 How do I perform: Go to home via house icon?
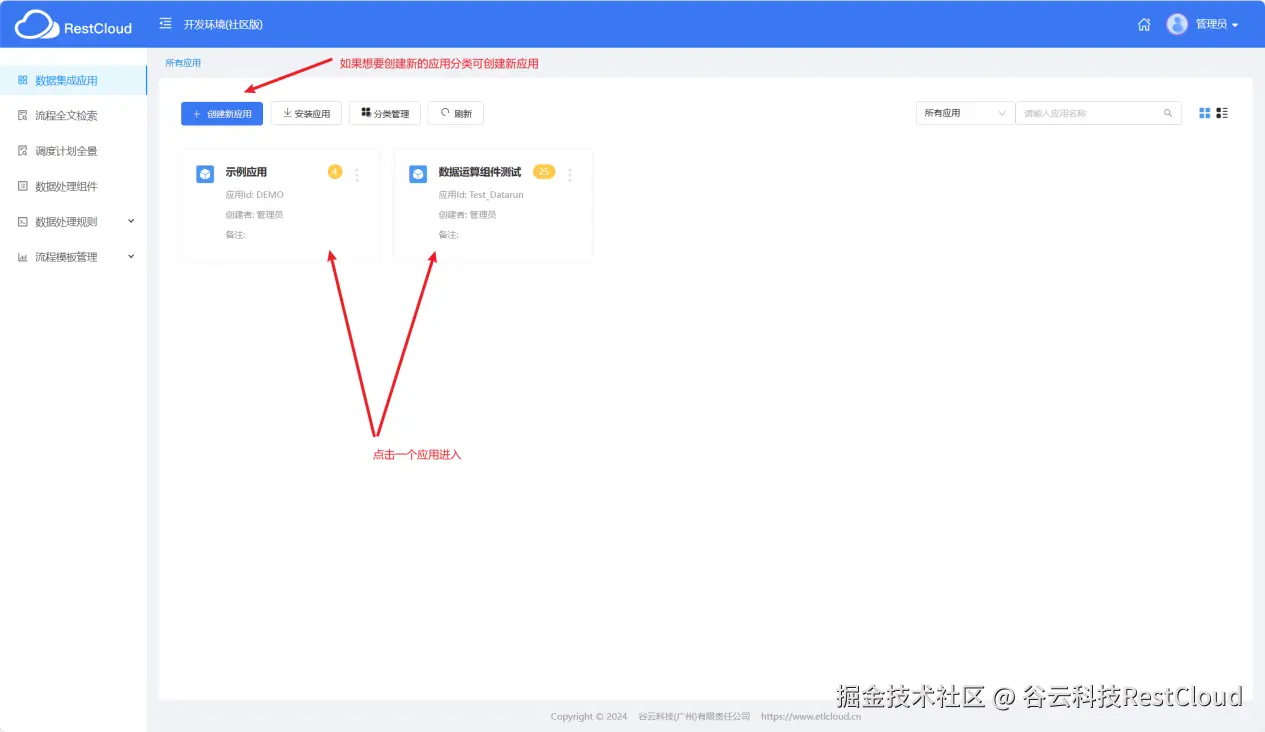click(x=1144, y=24)
